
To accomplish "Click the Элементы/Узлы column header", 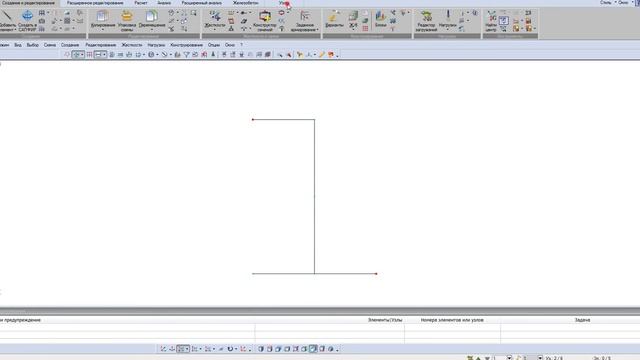I will tap(385, 320).
